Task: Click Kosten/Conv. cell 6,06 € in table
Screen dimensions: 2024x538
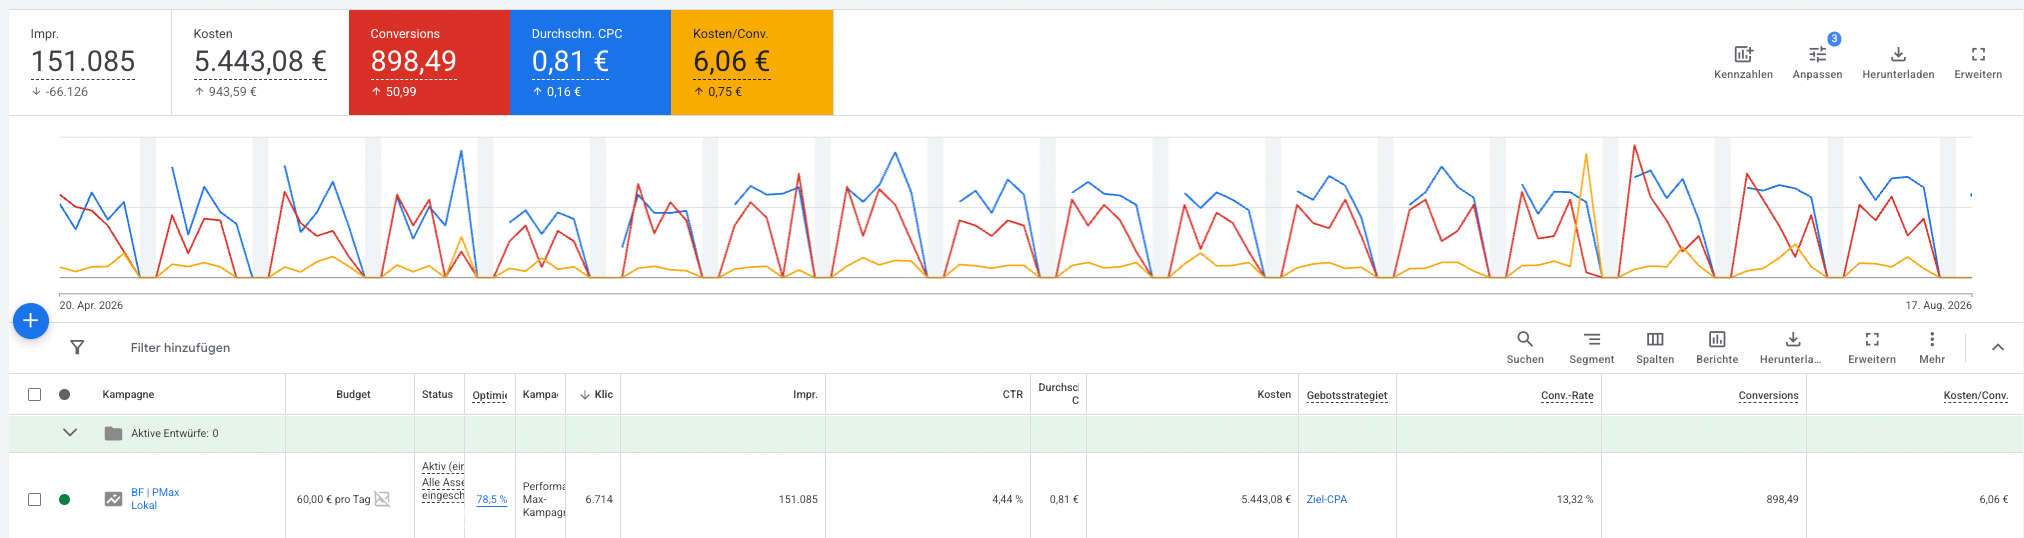Action: pos(1993,499)
